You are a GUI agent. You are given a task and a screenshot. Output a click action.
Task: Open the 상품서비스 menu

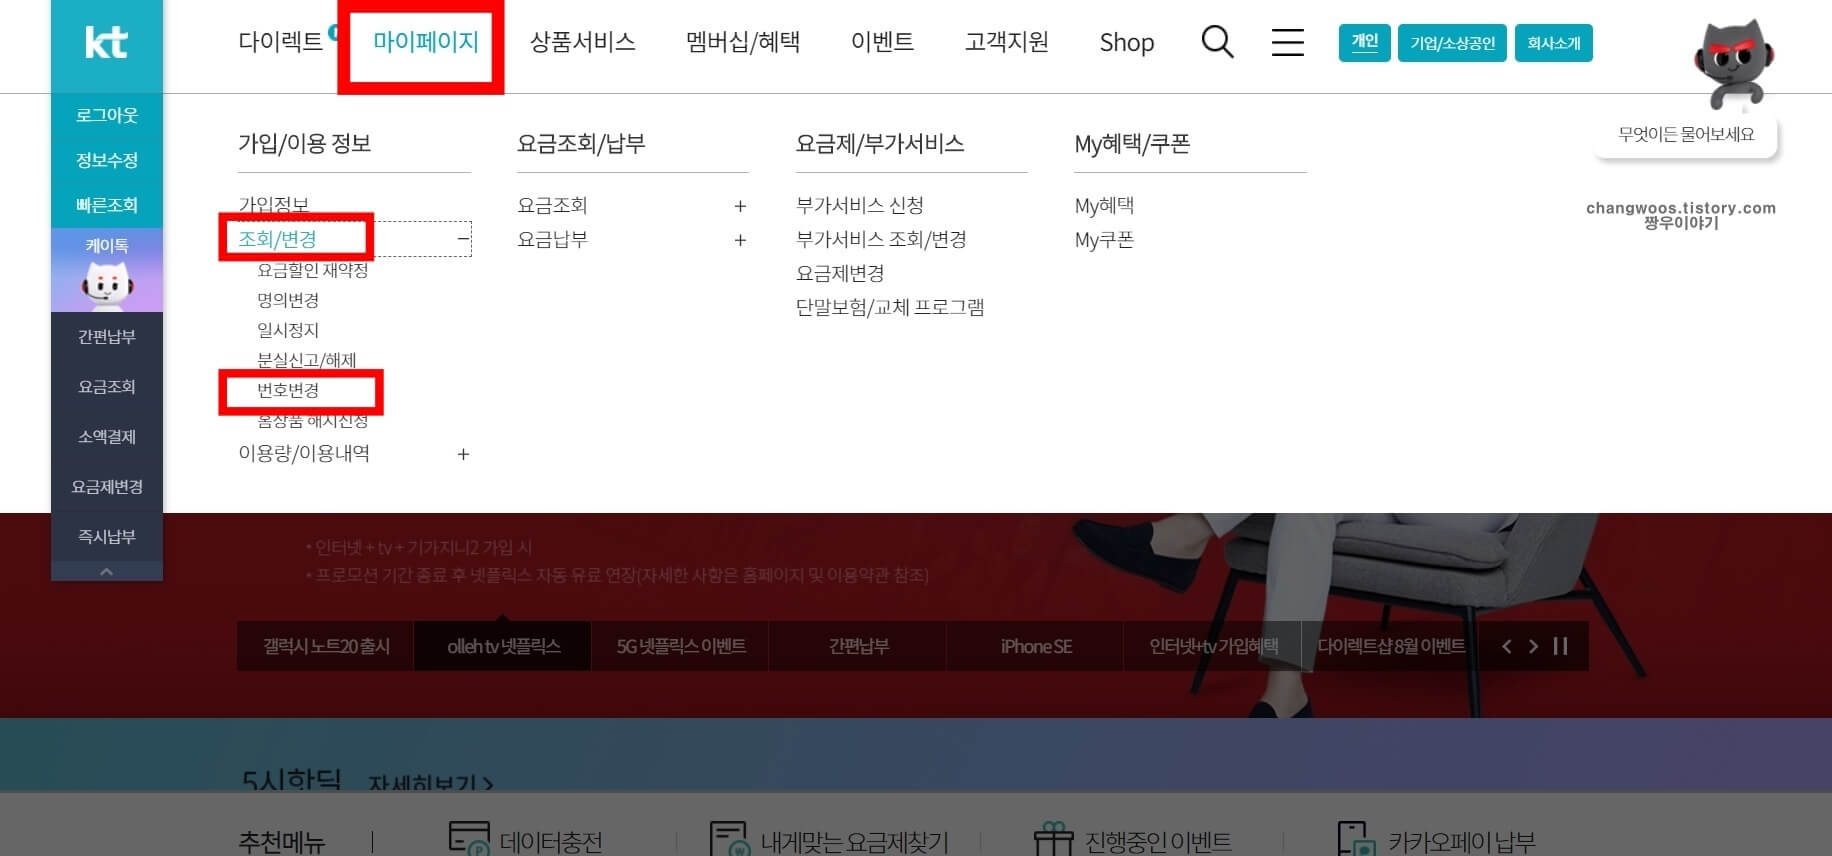coord(582,42)
